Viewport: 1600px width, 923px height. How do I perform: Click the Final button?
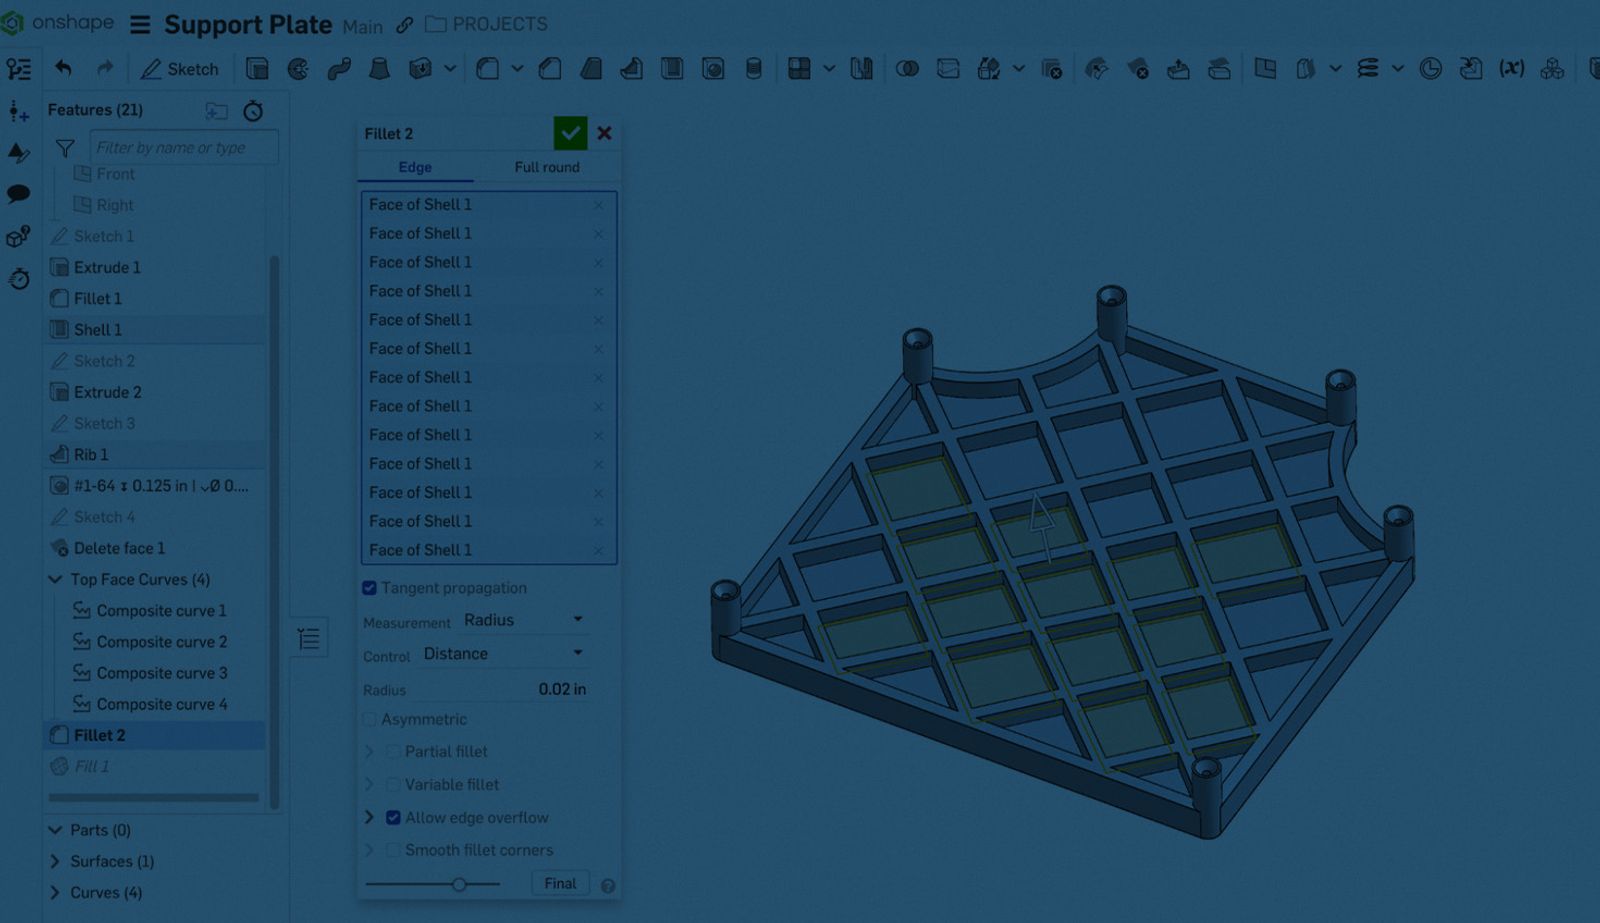(x=560, y=883)
